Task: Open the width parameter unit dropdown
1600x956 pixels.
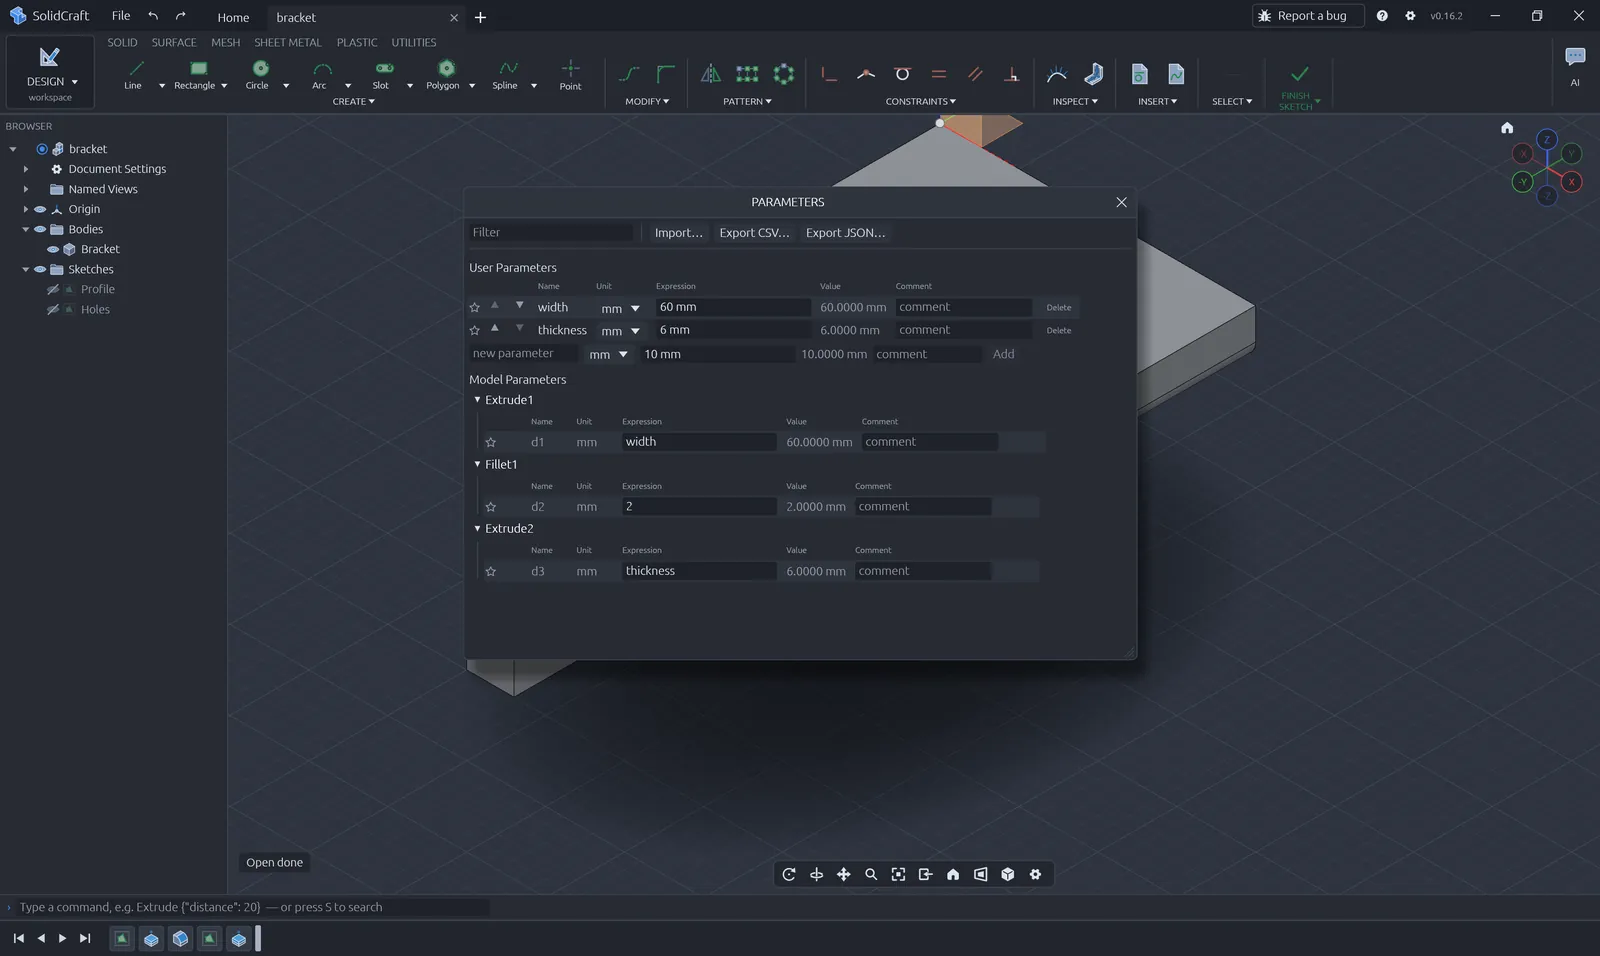Action: pyautogui.click(x=621, y=309)
